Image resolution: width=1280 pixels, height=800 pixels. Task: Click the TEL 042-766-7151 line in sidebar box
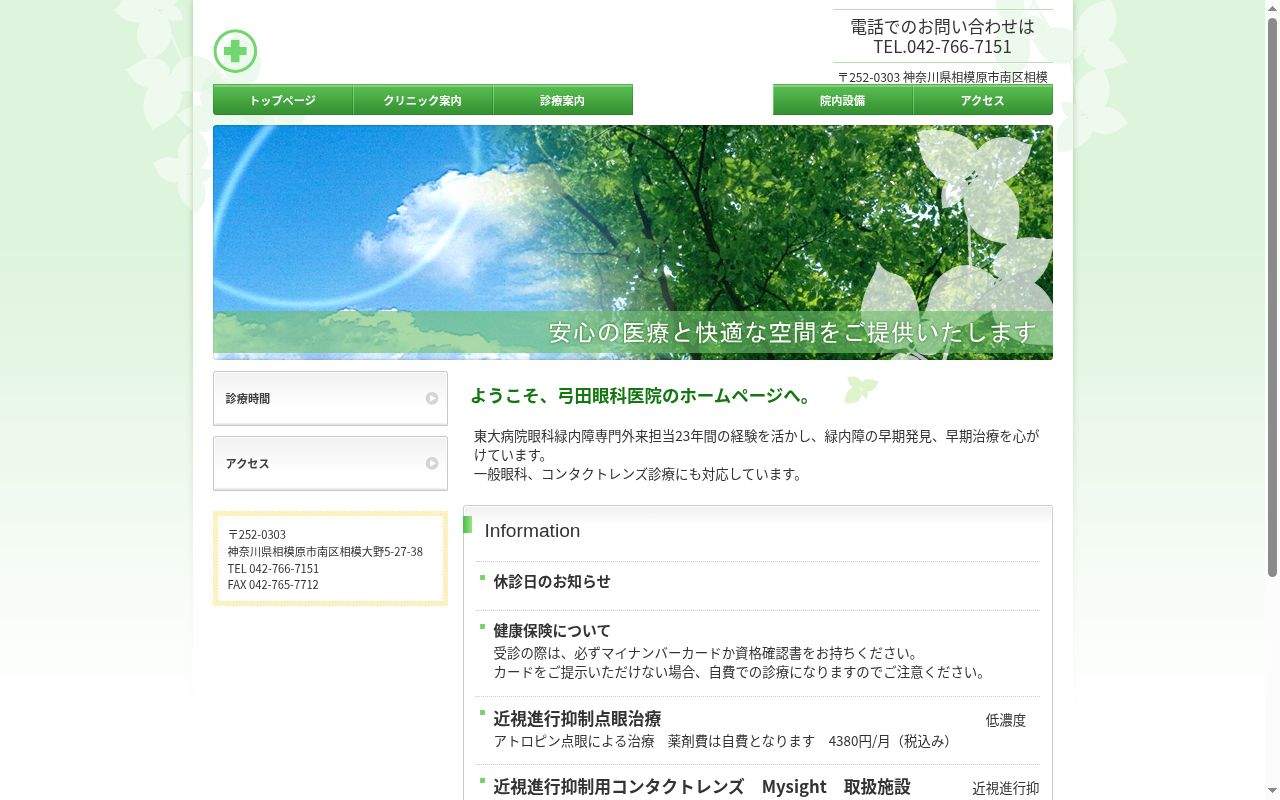coord(273,568)
